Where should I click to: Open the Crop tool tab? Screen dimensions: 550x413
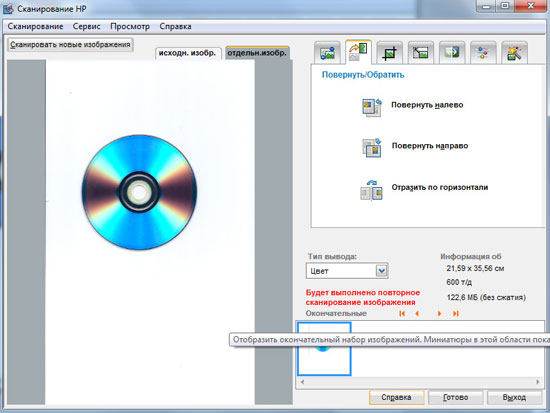click(x=389, y=53)
